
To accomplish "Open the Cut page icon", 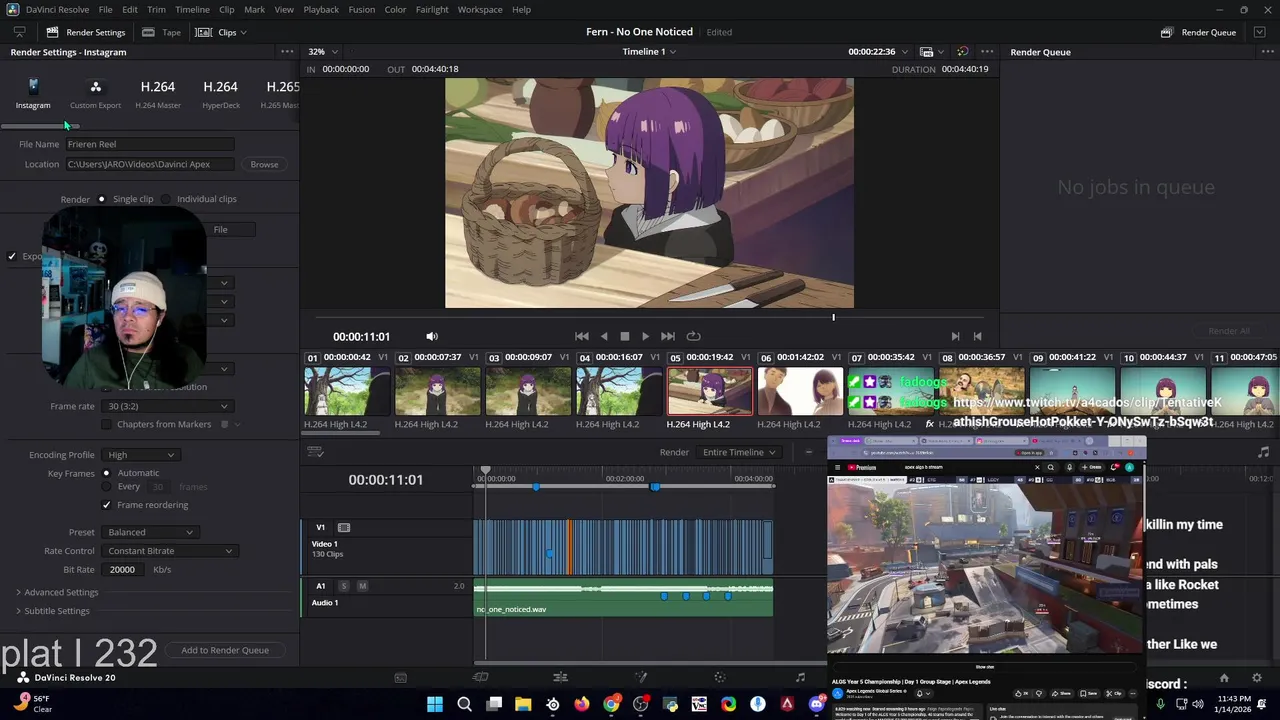I will tap(480, 677).
